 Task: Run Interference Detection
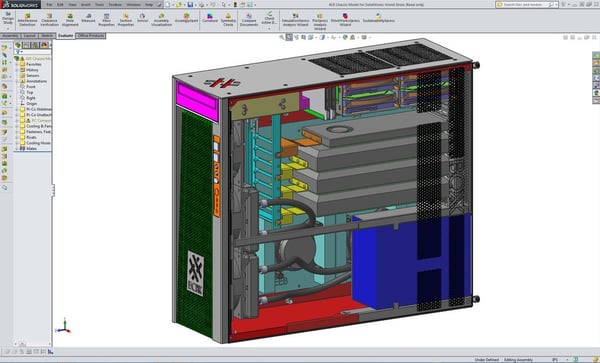(x=27, y=20)
